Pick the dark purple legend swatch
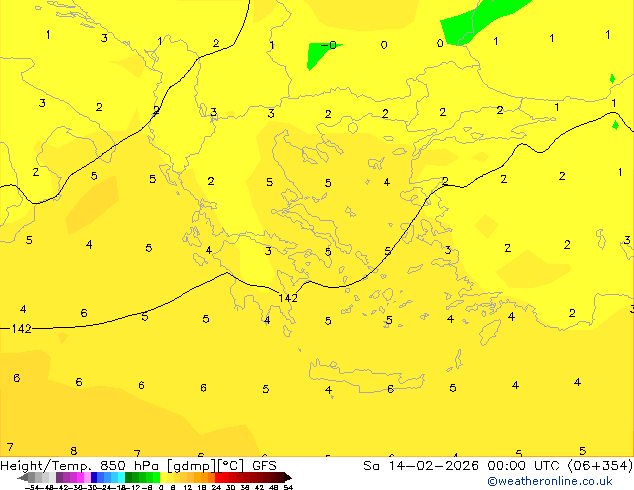Screen dimensions: 634x490 pos(59,477)
